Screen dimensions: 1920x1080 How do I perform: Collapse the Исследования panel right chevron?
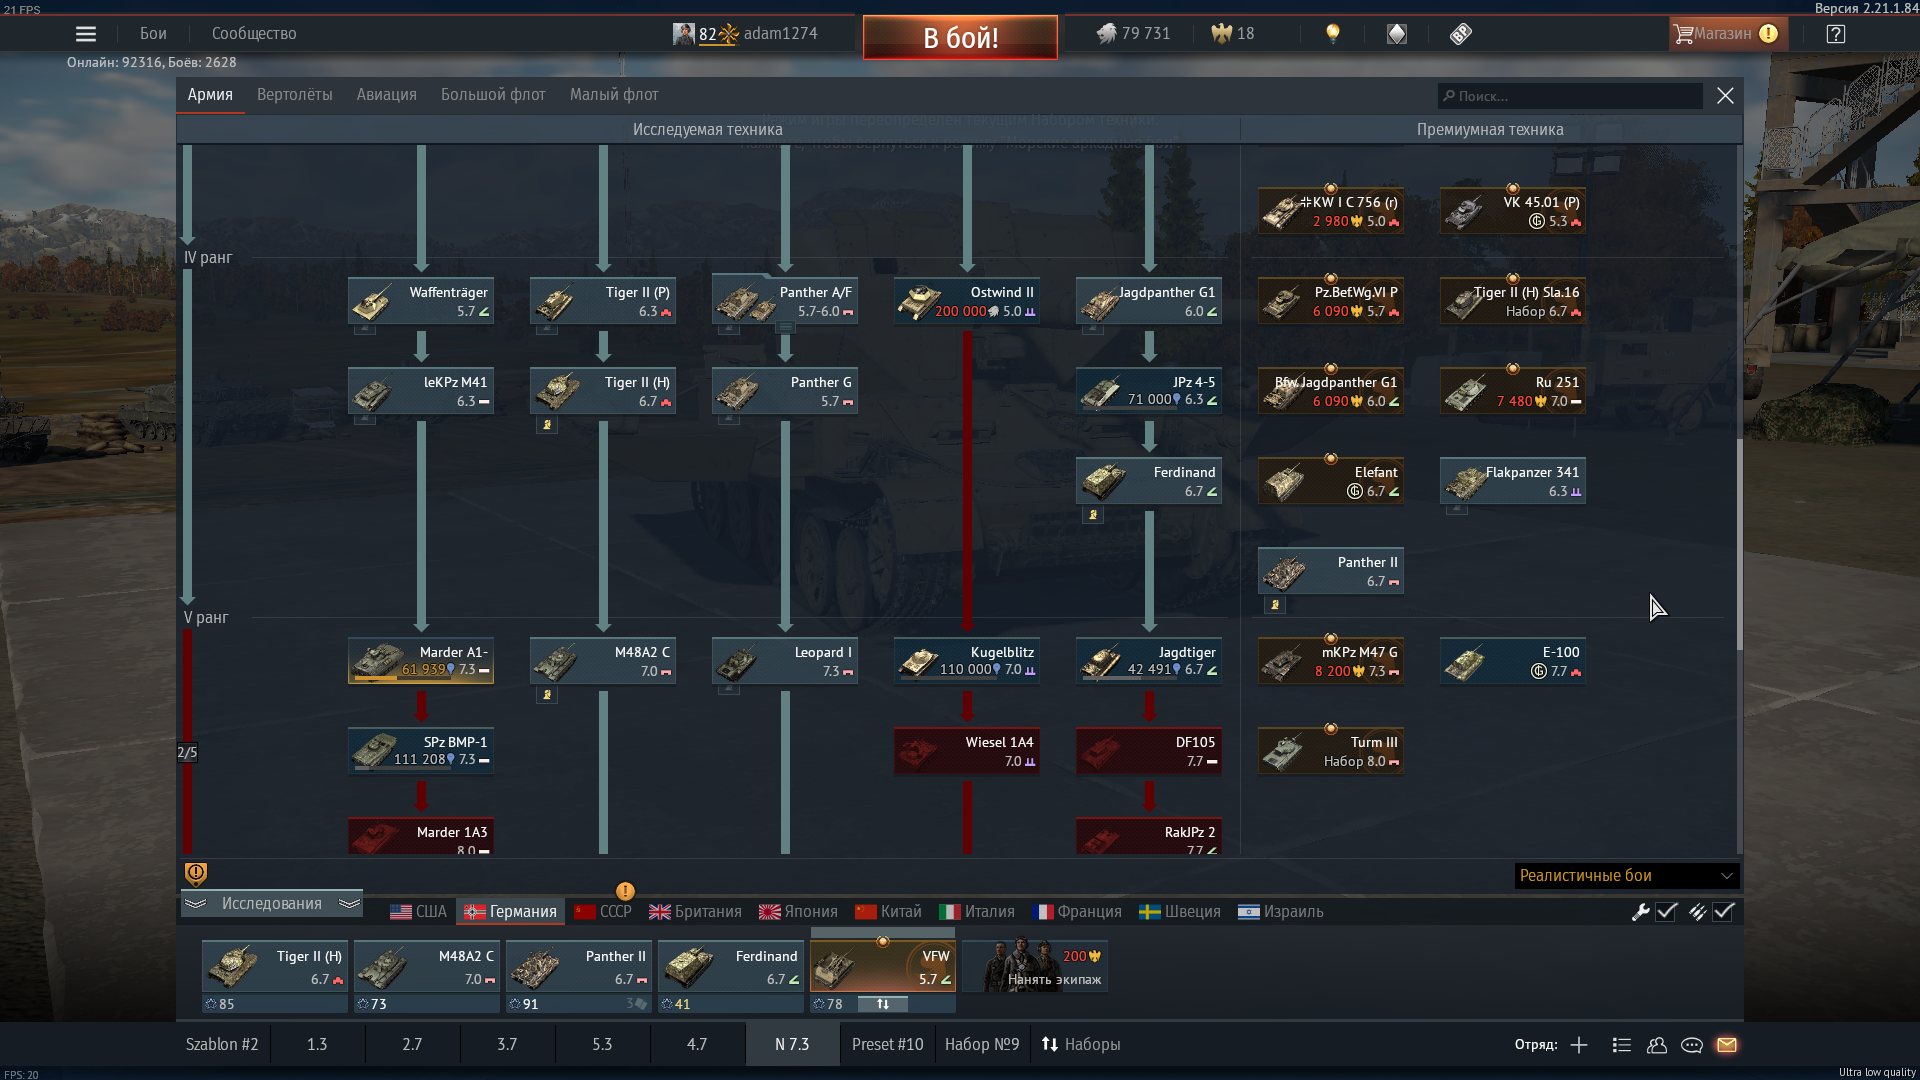[x=349, y=903]
